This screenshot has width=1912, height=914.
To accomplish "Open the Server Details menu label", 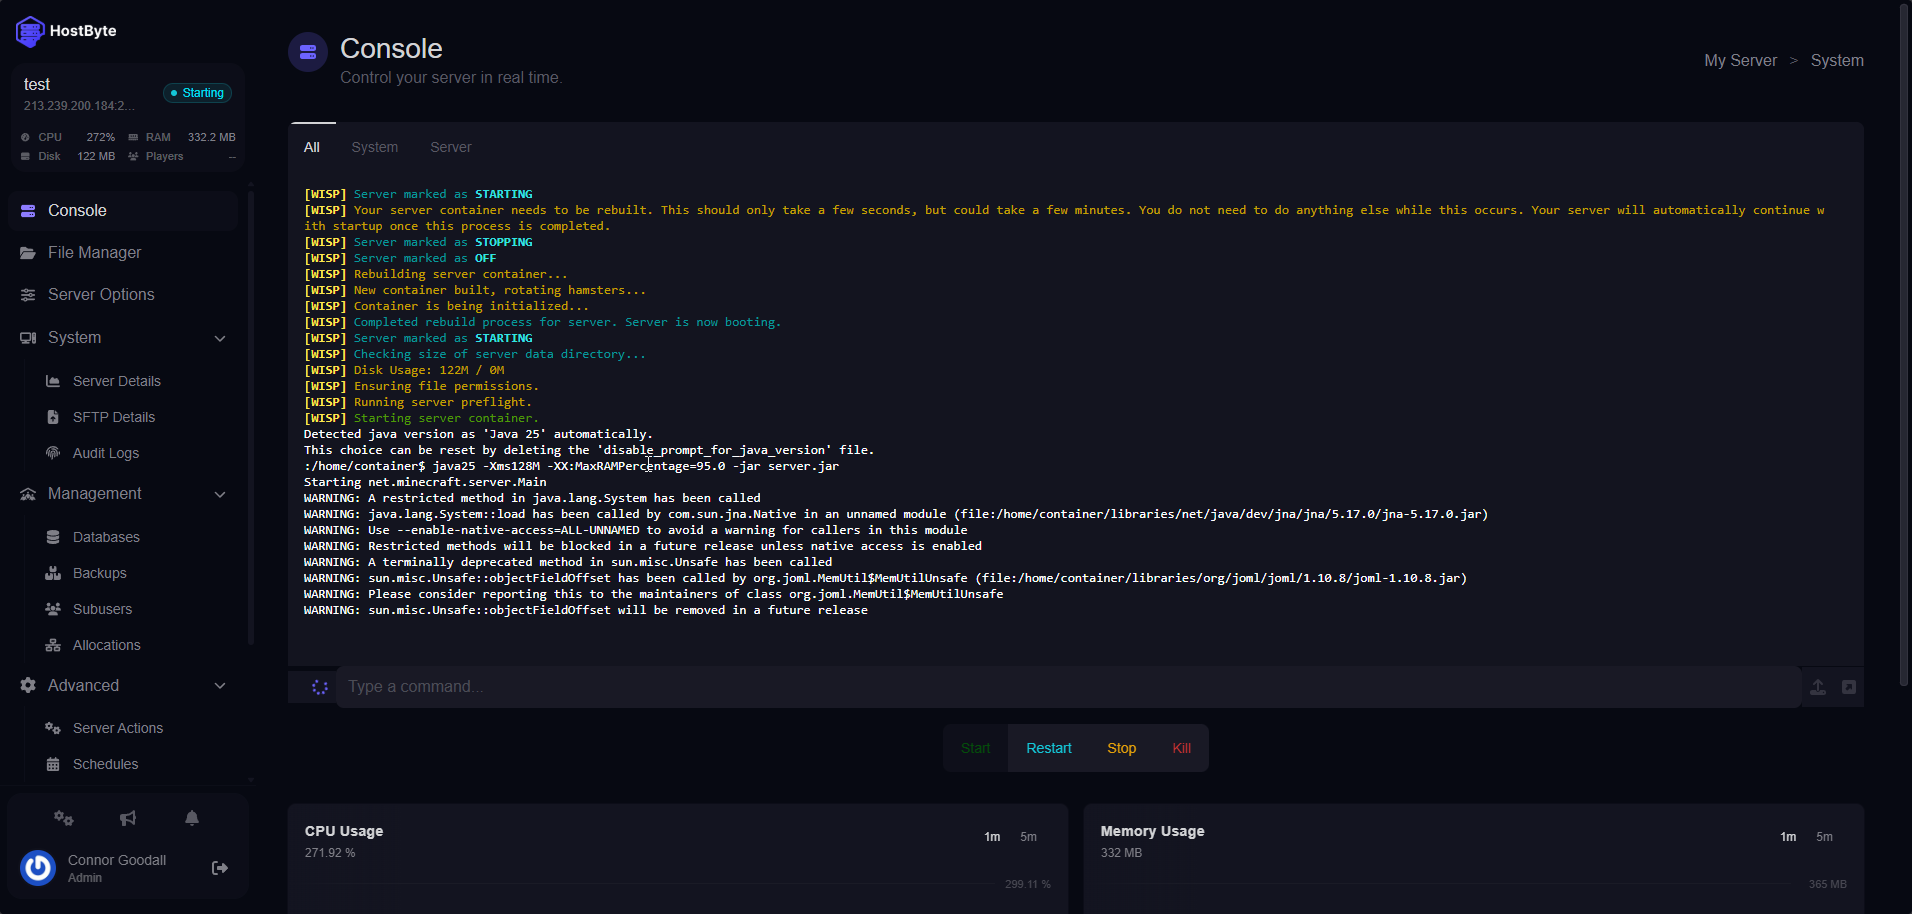I will tap(117, 381).
